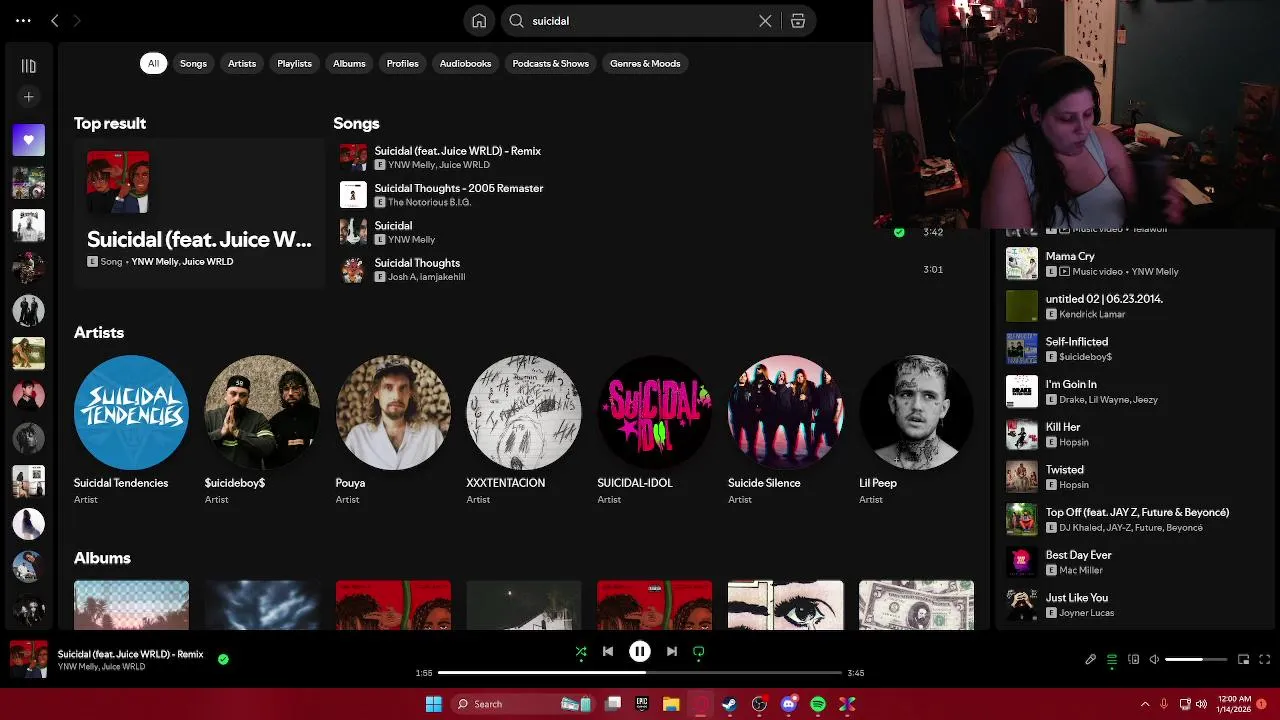The image size is (1280, 720).
Task: Toggle the queue panel
Action: click(1111, 659)
